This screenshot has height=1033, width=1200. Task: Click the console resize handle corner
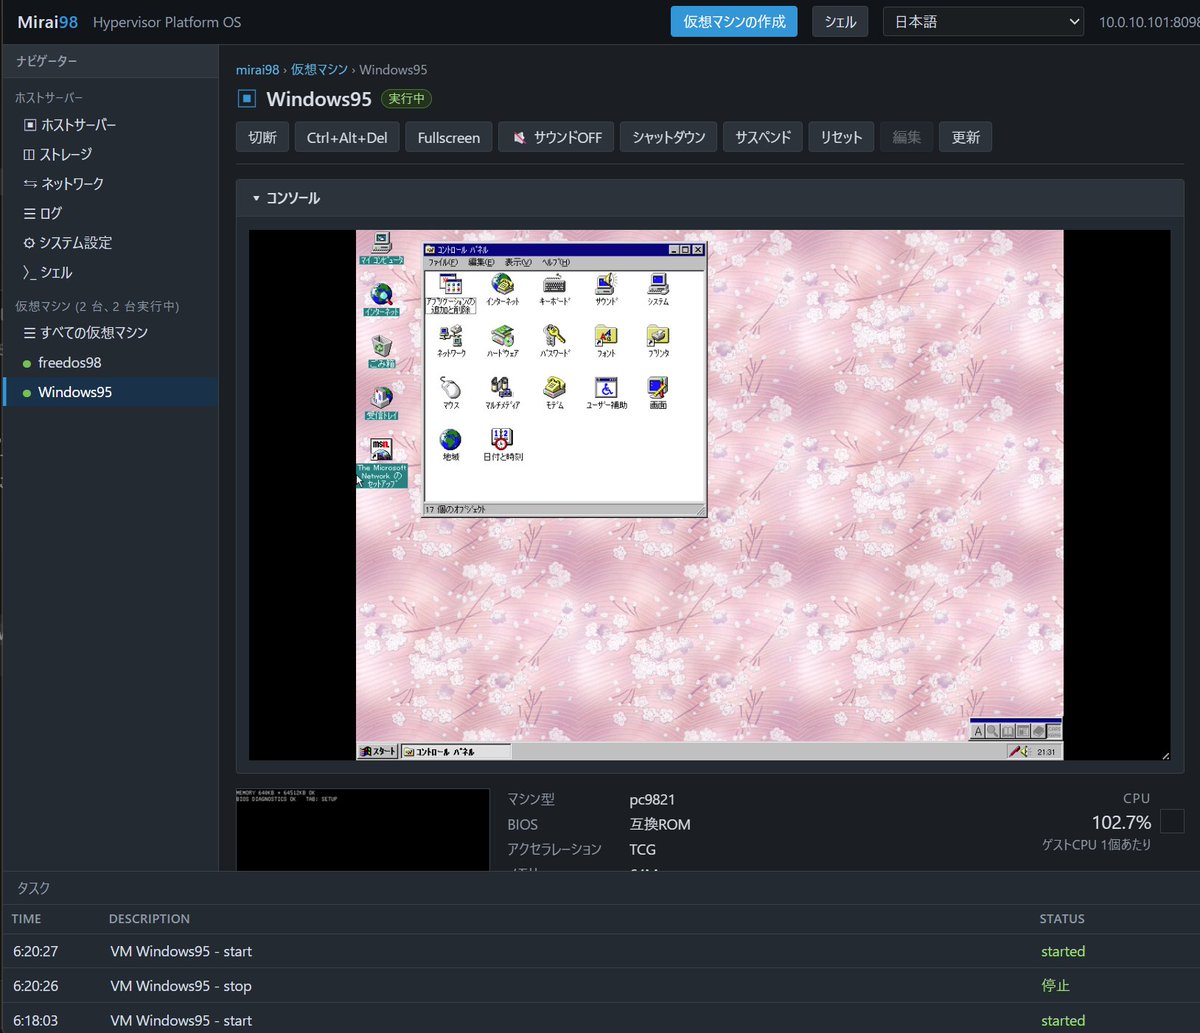click(x=1164, y=755)
